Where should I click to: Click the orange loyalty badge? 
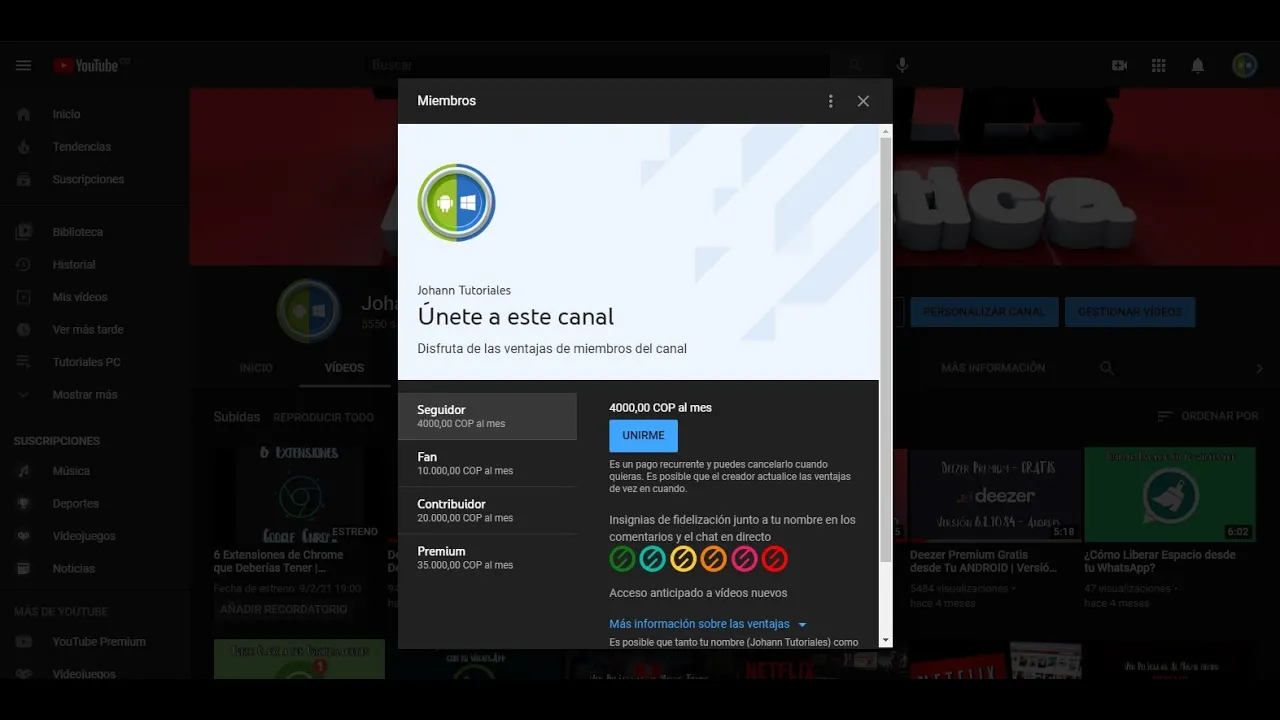pyautogui.click(x=714, y=558)
